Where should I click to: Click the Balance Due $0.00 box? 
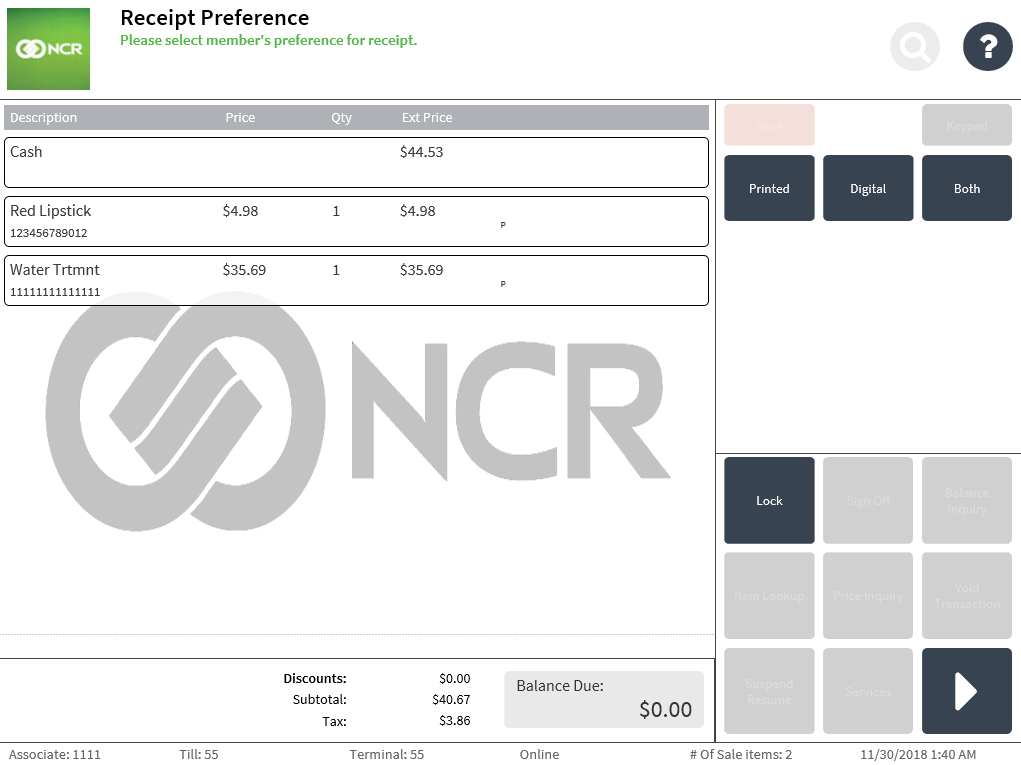pos(604,699)
